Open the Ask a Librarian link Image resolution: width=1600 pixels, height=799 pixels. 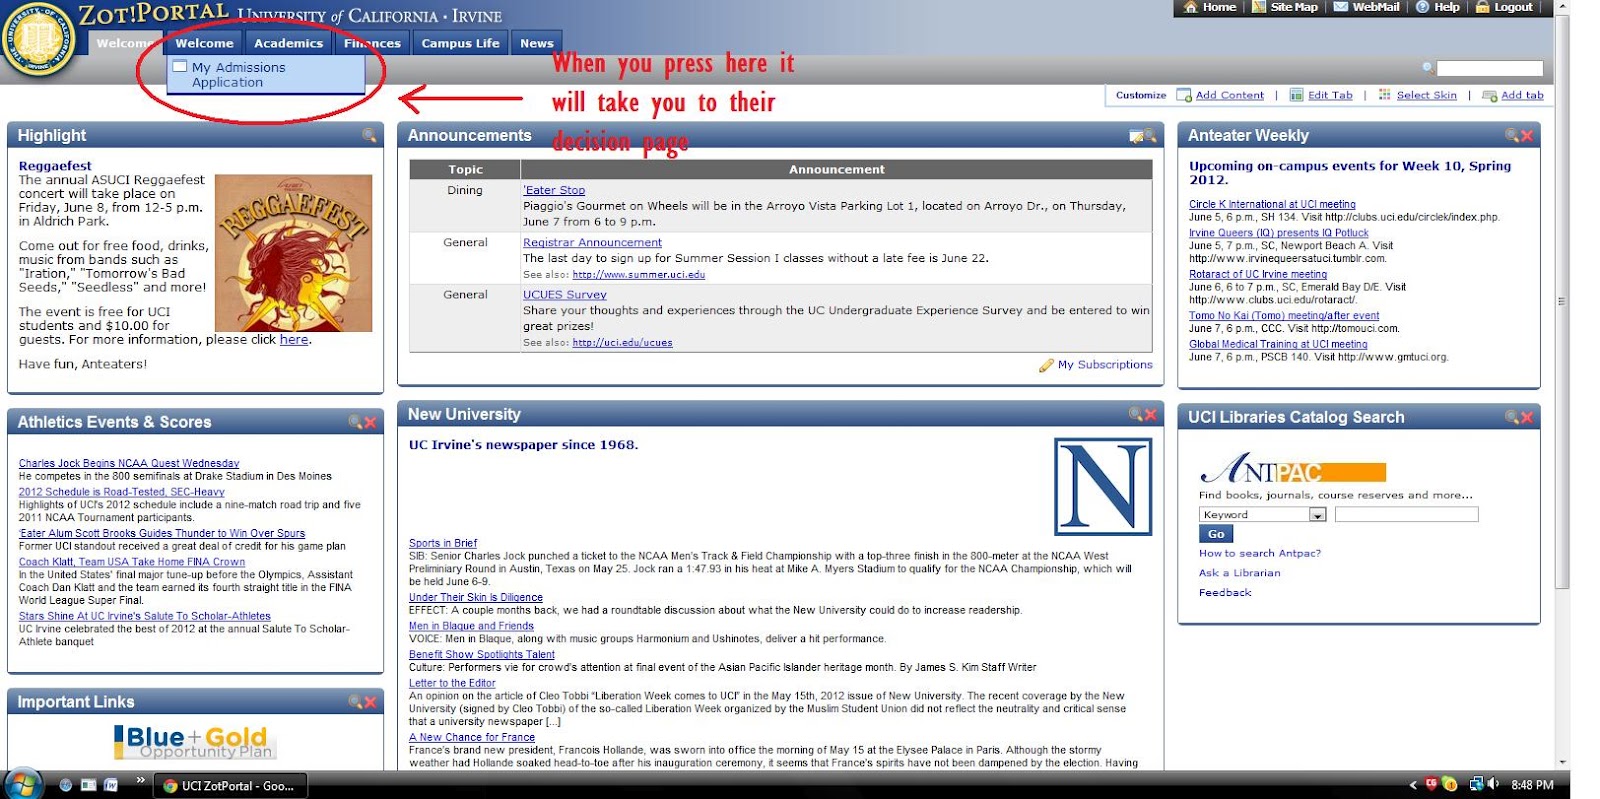coord(1239,573)
